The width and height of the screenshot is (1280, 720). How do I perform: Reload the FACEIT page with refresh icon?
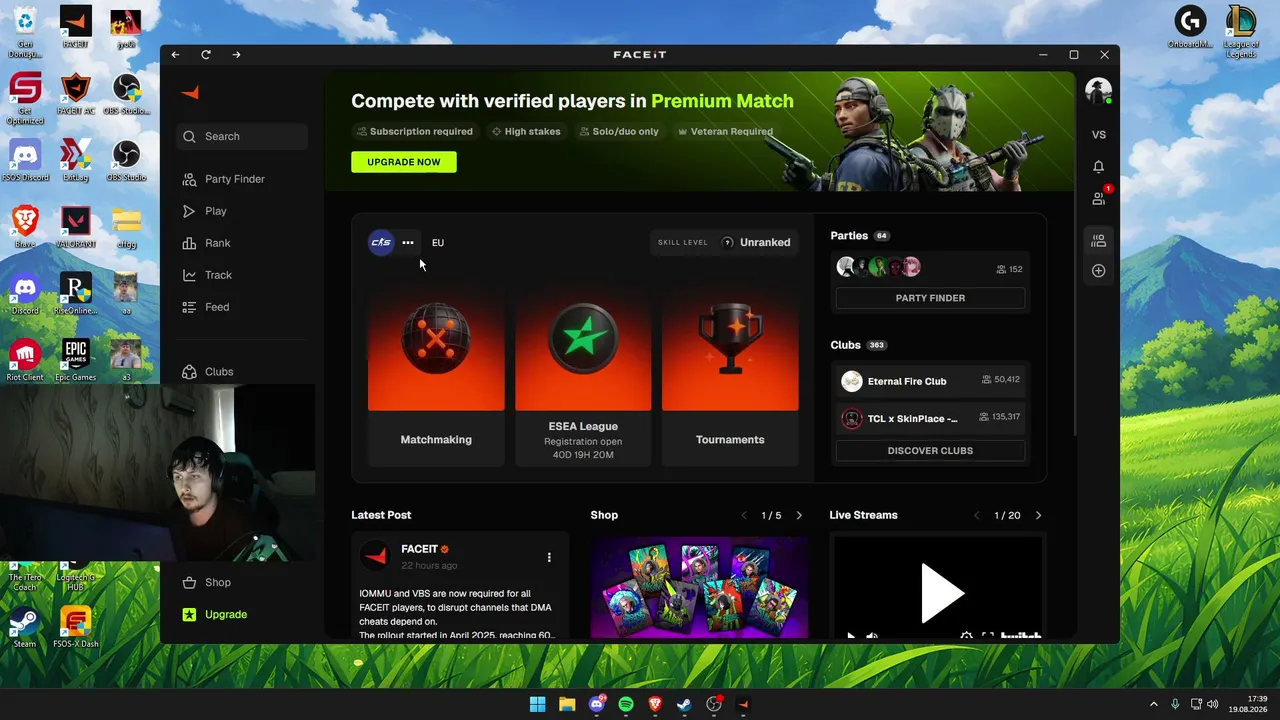tap(206, 55)
